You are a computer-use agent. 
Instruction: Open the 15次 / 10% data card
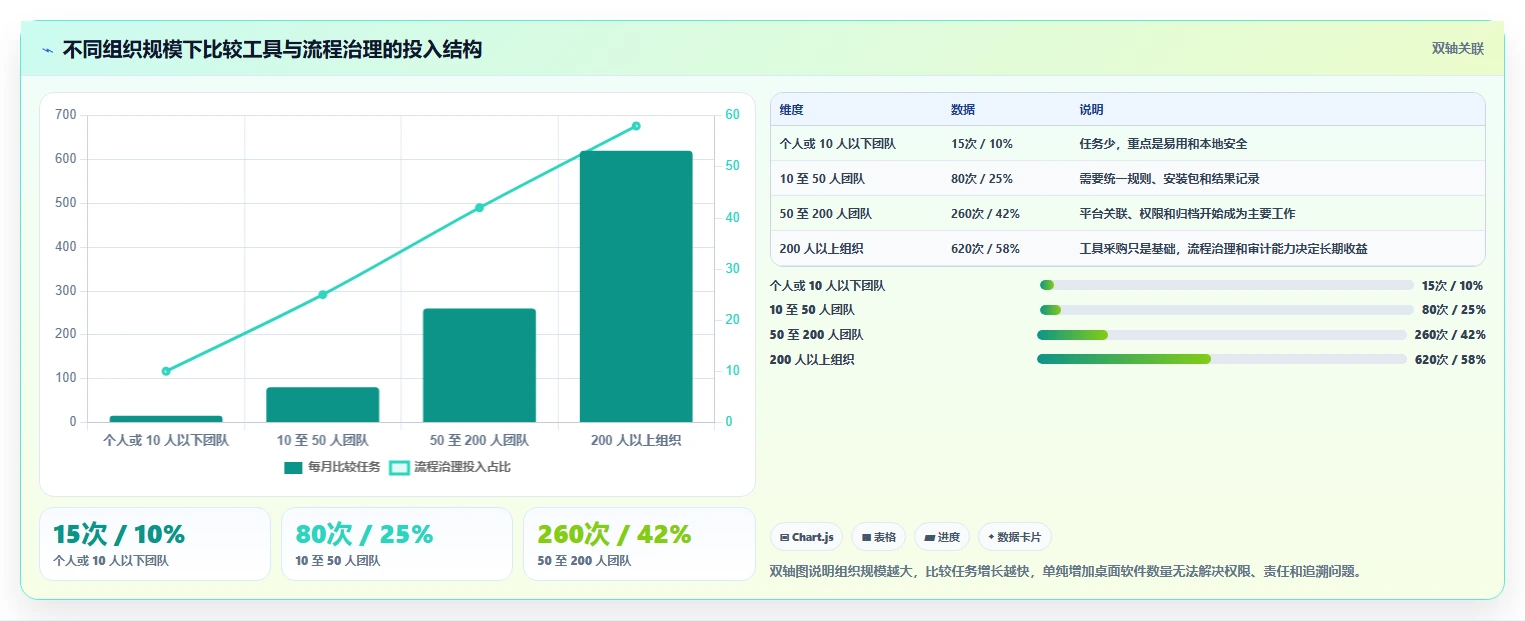click(155, 544)
